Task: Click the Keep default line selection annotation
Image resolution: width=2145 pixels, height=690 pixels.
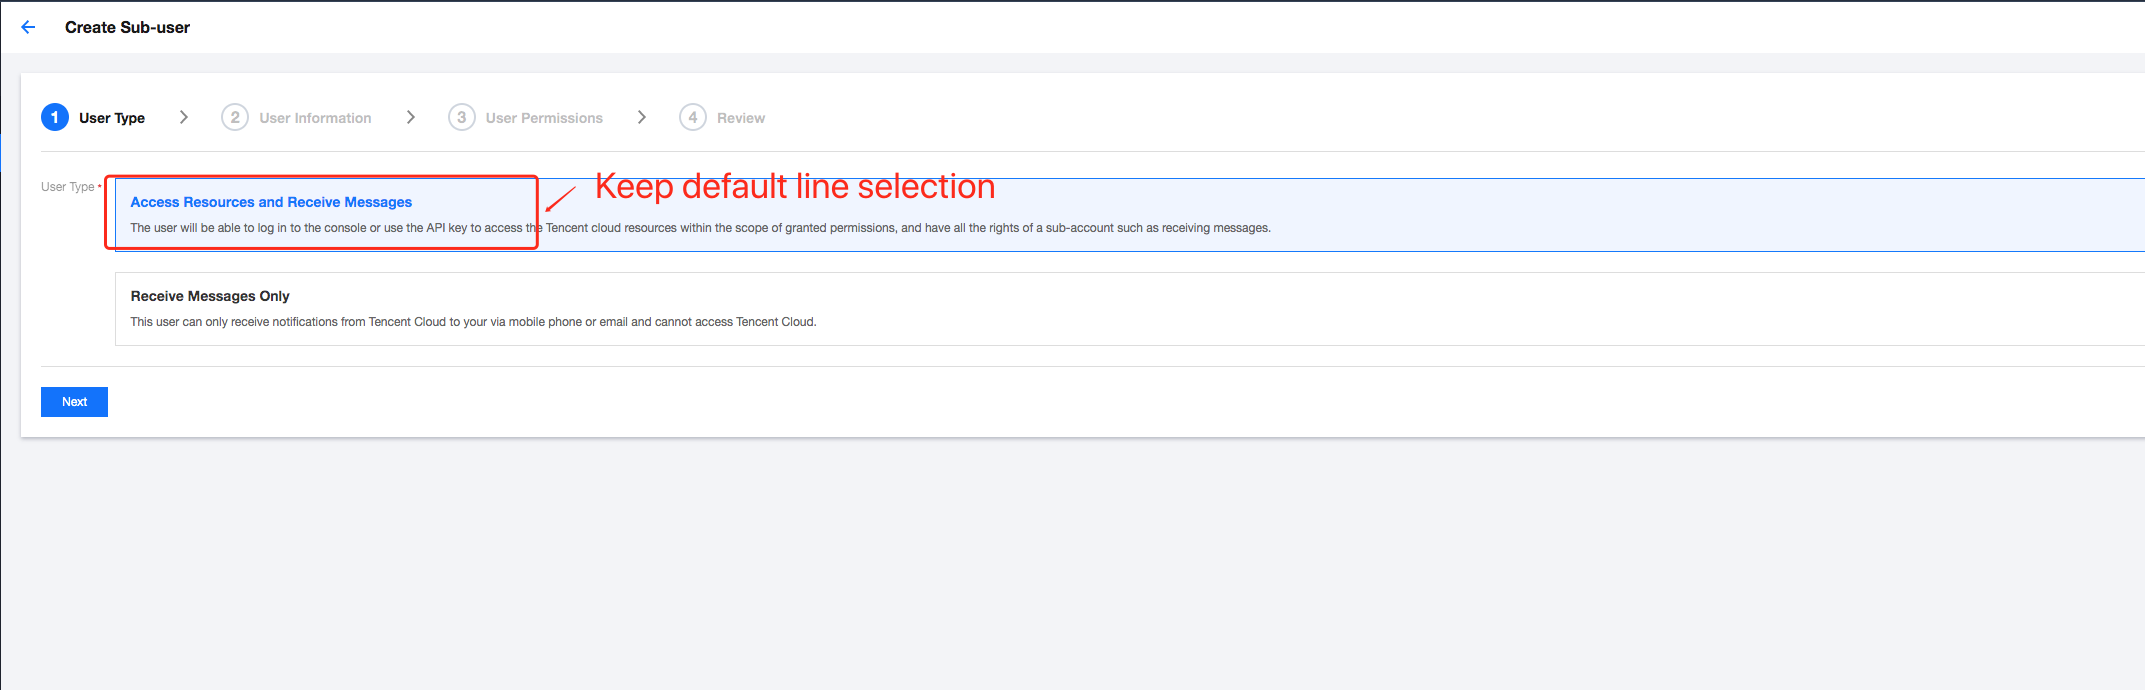Action: tap(795, 186)
